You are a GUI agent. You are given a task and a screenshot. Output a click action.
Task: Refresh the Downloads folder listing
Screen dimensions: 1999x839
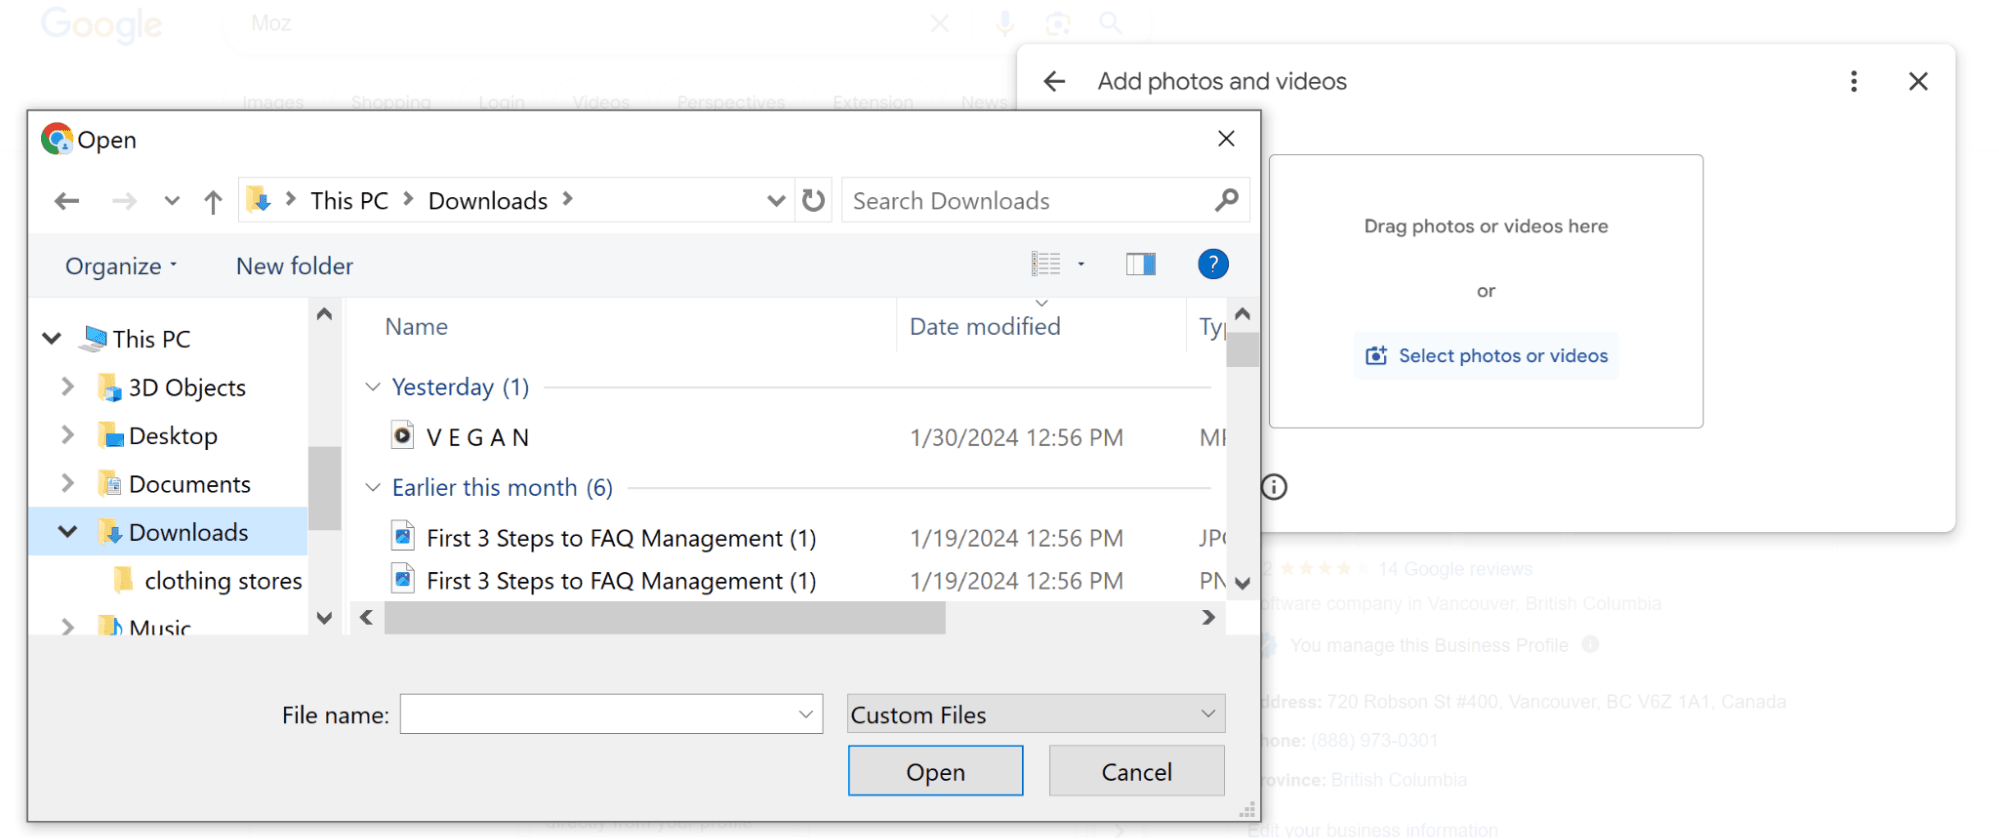click(814, 201)
